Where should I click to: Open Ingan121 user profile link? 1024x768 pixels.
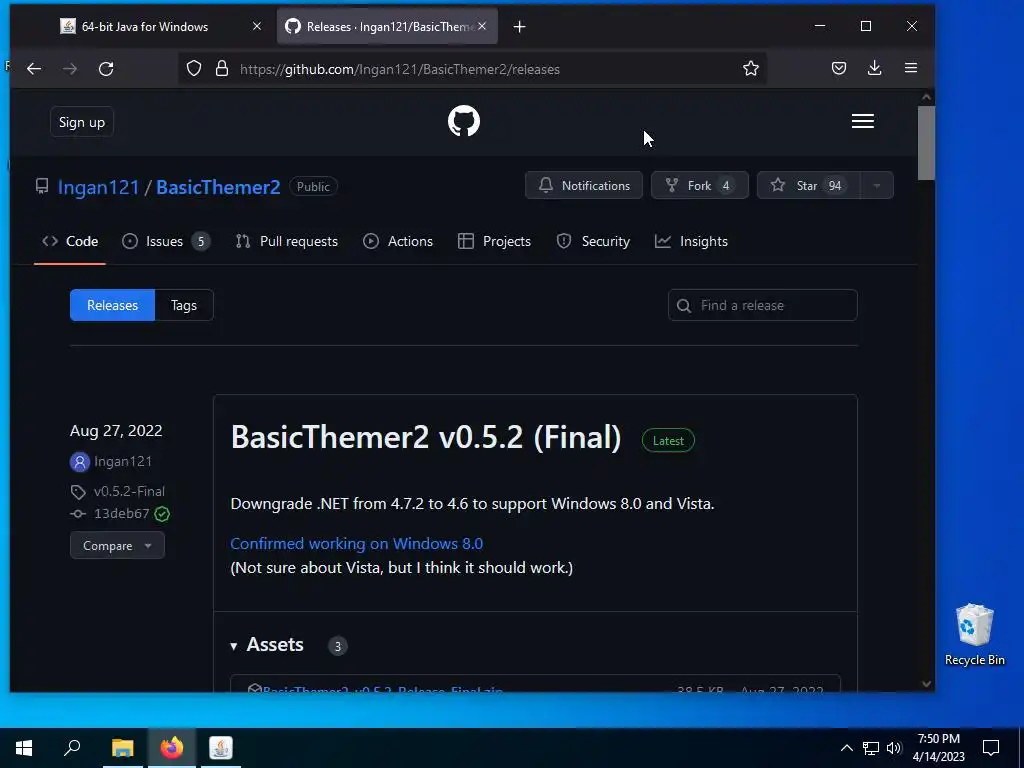99,187
